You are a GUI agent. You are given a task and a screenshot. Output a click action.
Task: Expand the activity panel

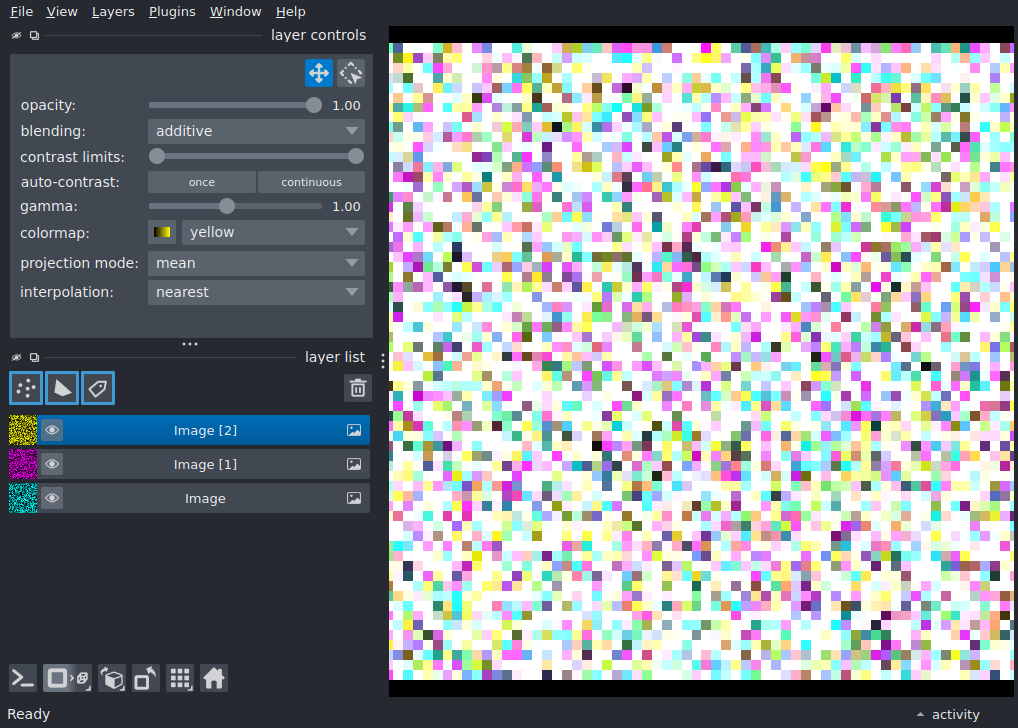(x=948, y=714)
